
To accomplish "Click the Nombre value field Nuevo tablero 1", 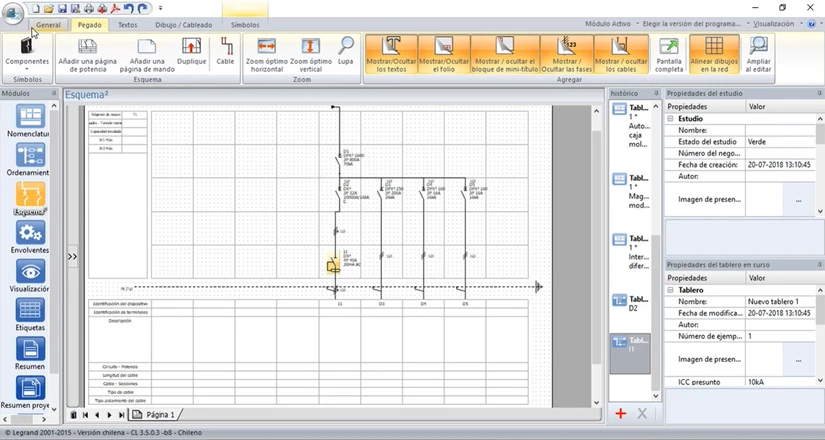I will tap(779, 301).
